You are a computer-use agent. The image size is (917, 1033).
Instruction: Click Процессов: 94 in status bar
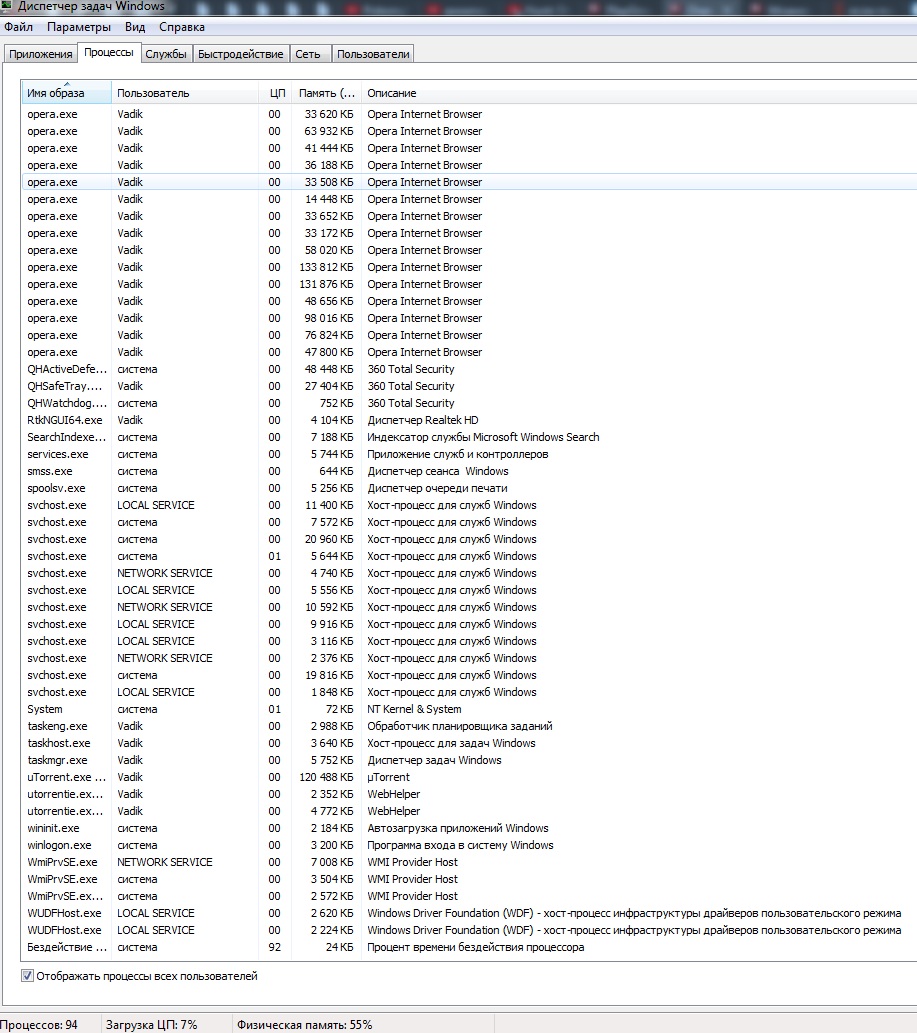(39, 1025)
